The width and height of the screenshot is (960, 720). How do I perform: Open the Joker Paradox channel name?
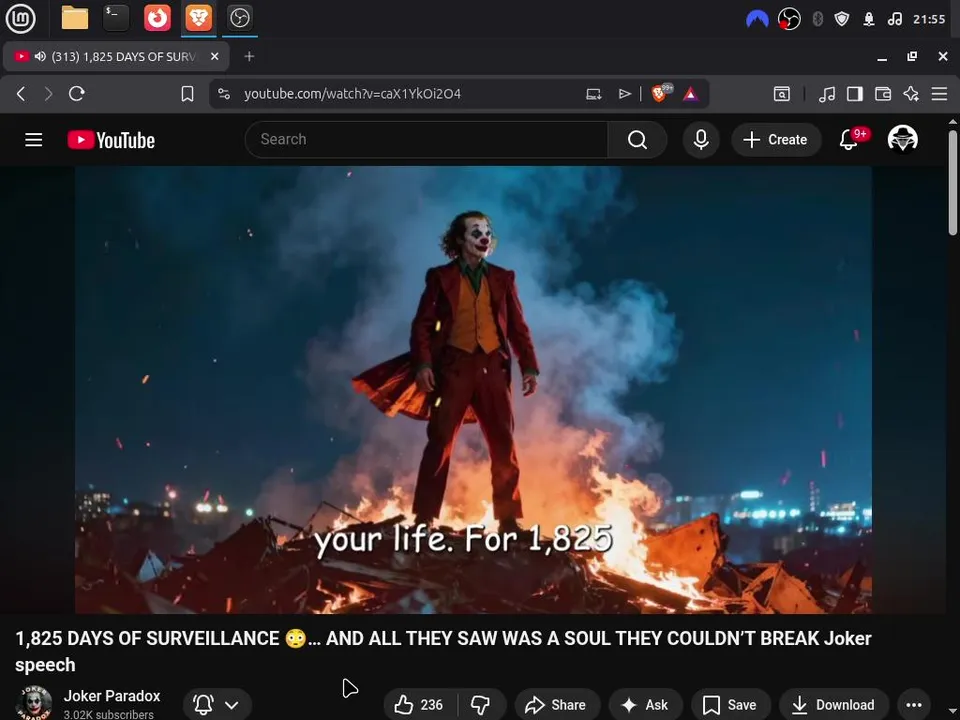click(x=112, y=696)
